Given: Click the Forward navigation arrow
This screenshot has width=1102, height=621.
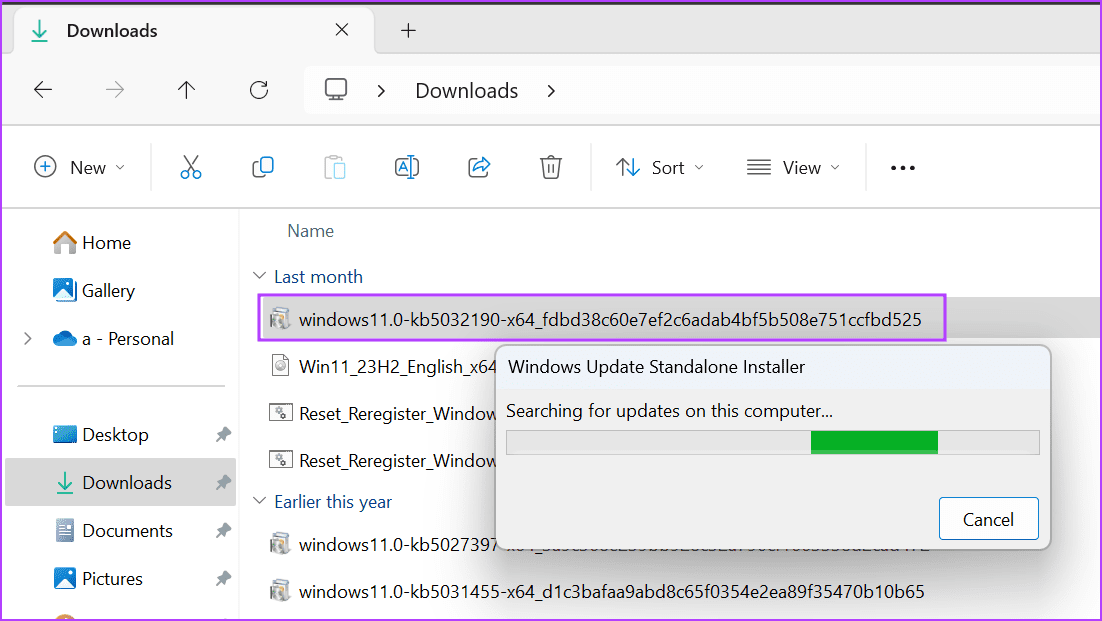Looking at the screenshot, I should (x=115, y=90).
